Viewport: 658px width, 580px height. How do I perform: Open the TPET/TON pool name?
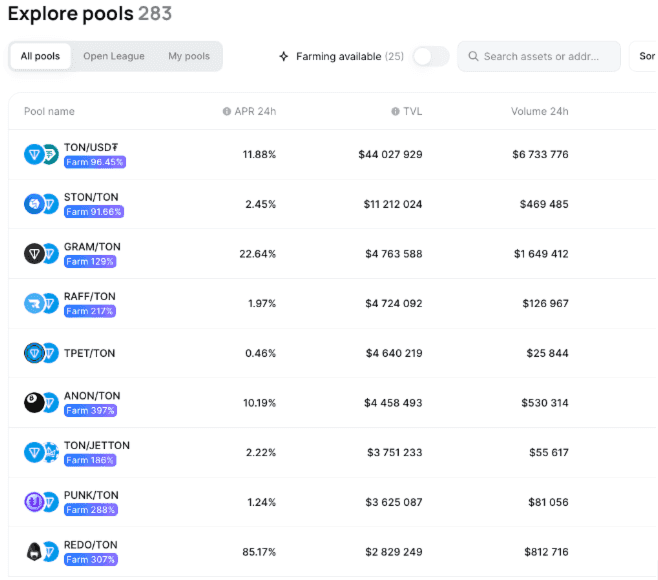pyautogui.click(x=89, y=353)
